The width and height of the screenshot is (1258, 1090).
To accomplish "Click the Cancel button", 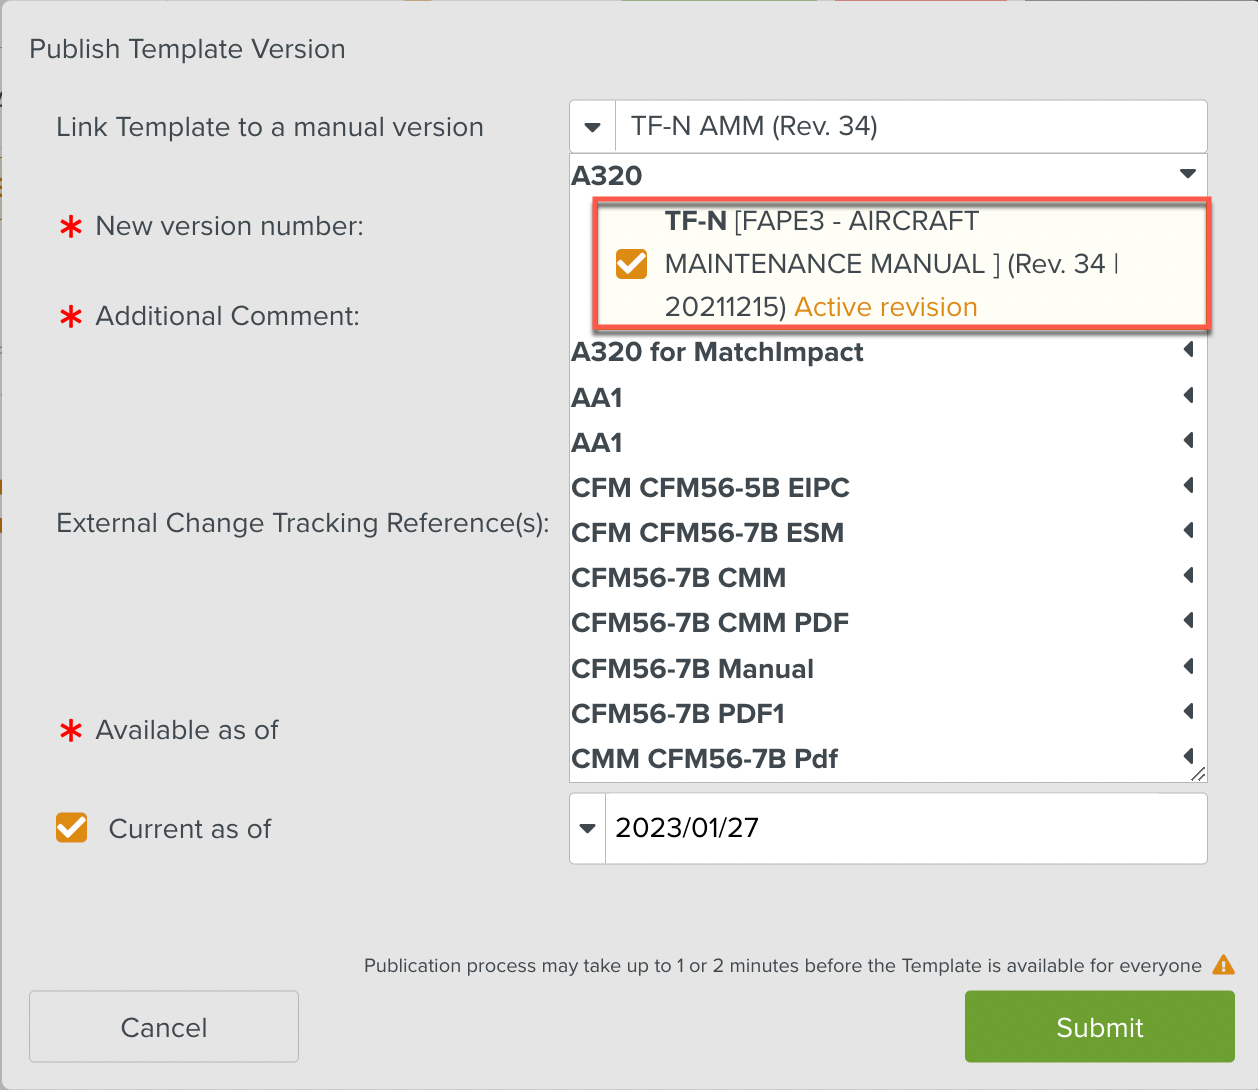I will point(164,1027).
